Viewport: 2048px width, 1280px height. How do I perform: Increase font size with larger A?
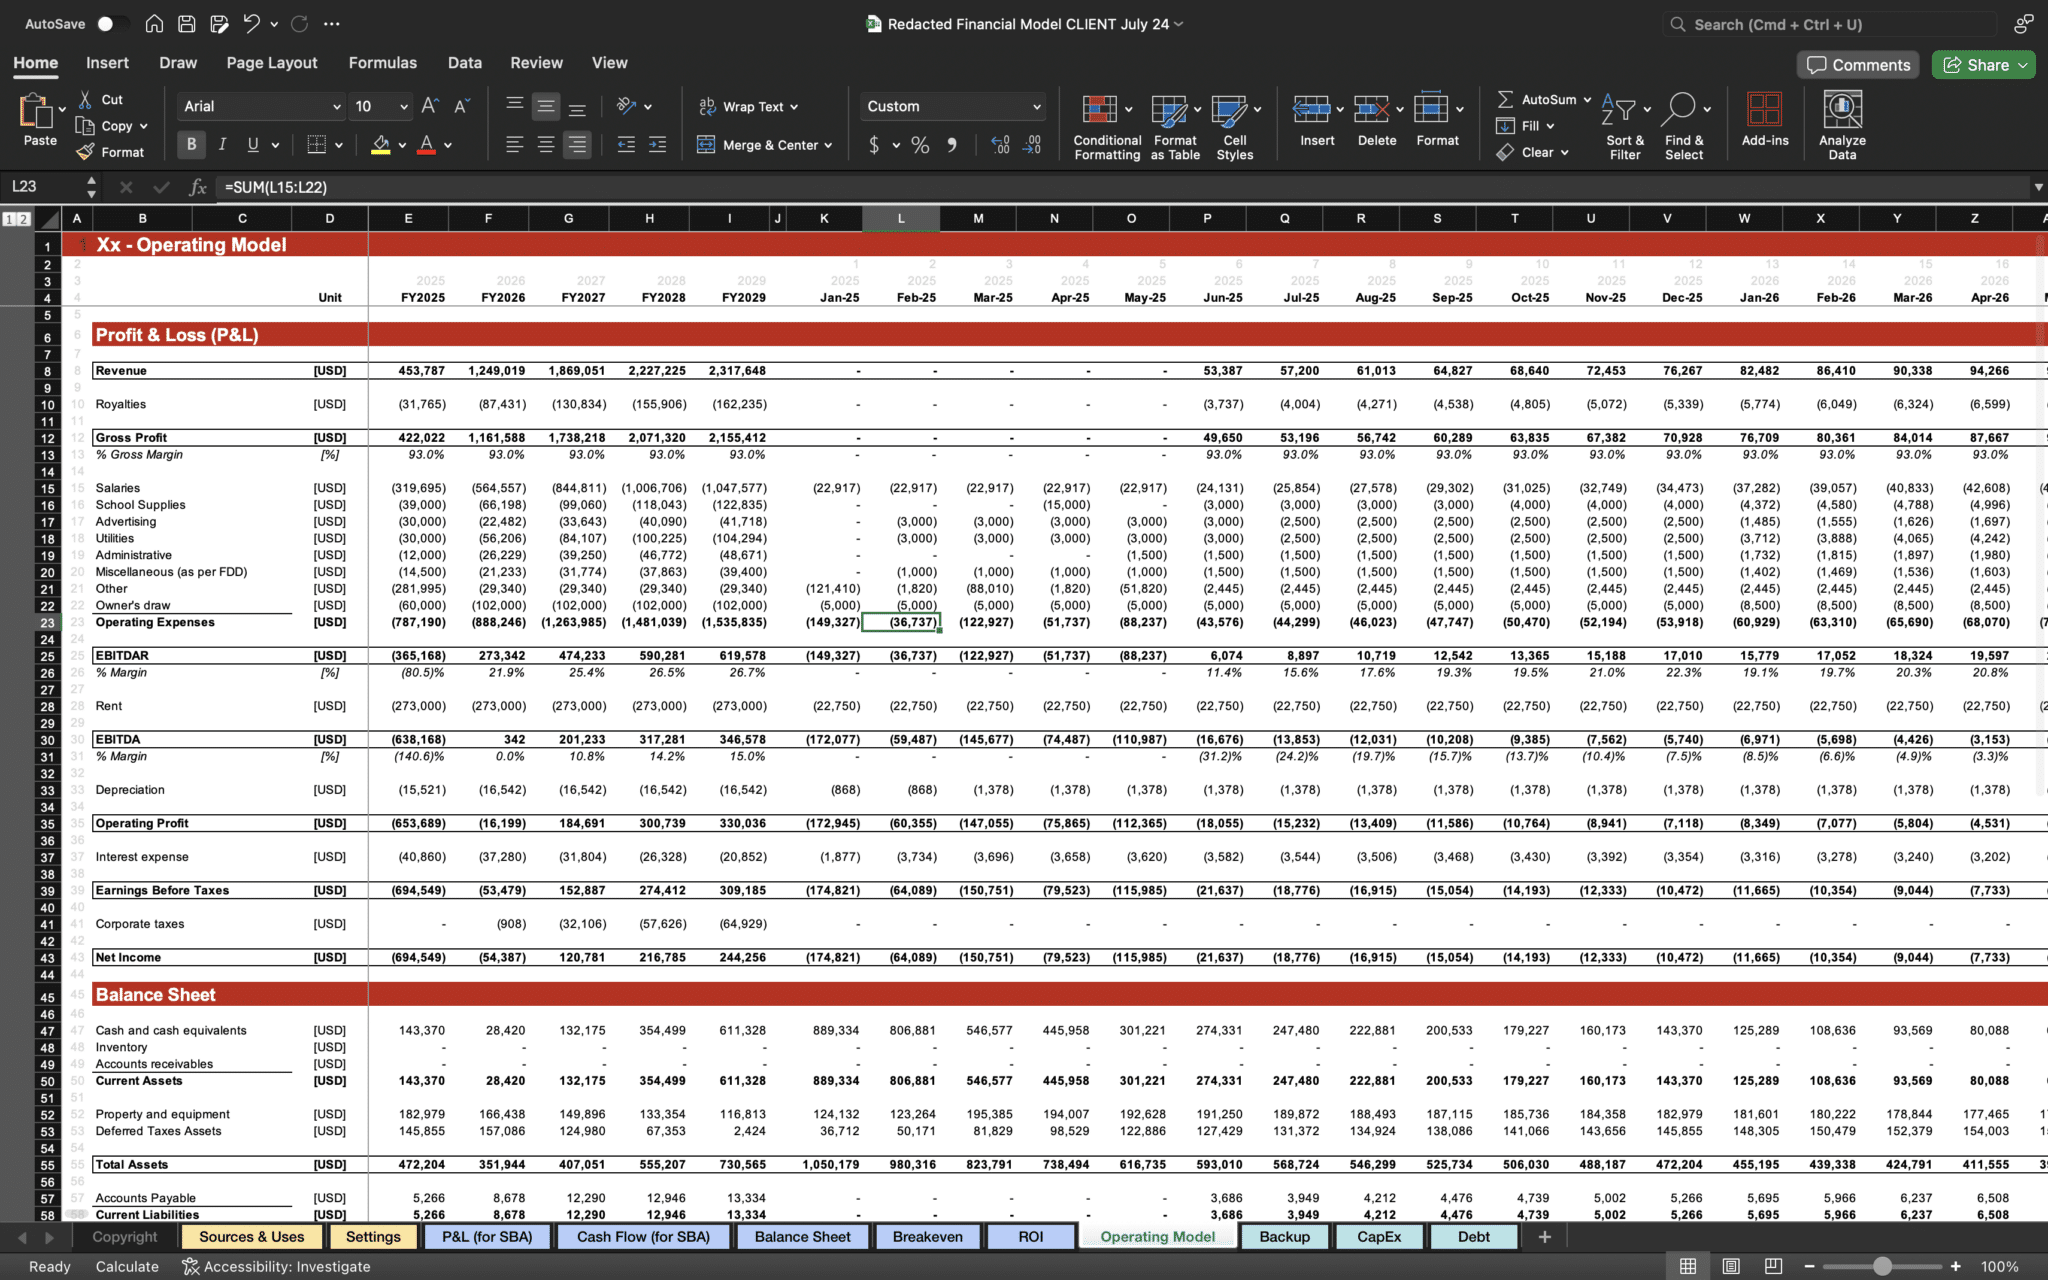[430, 106]
